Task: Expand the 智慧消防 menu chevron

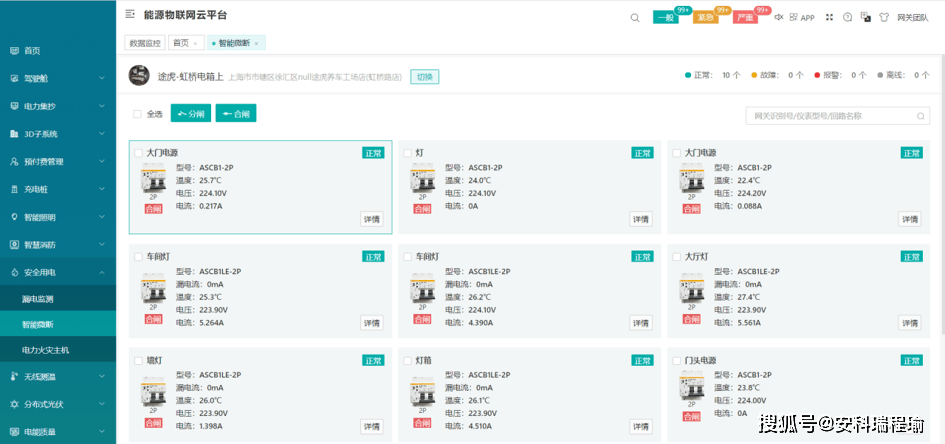Action: coord(101,245)
